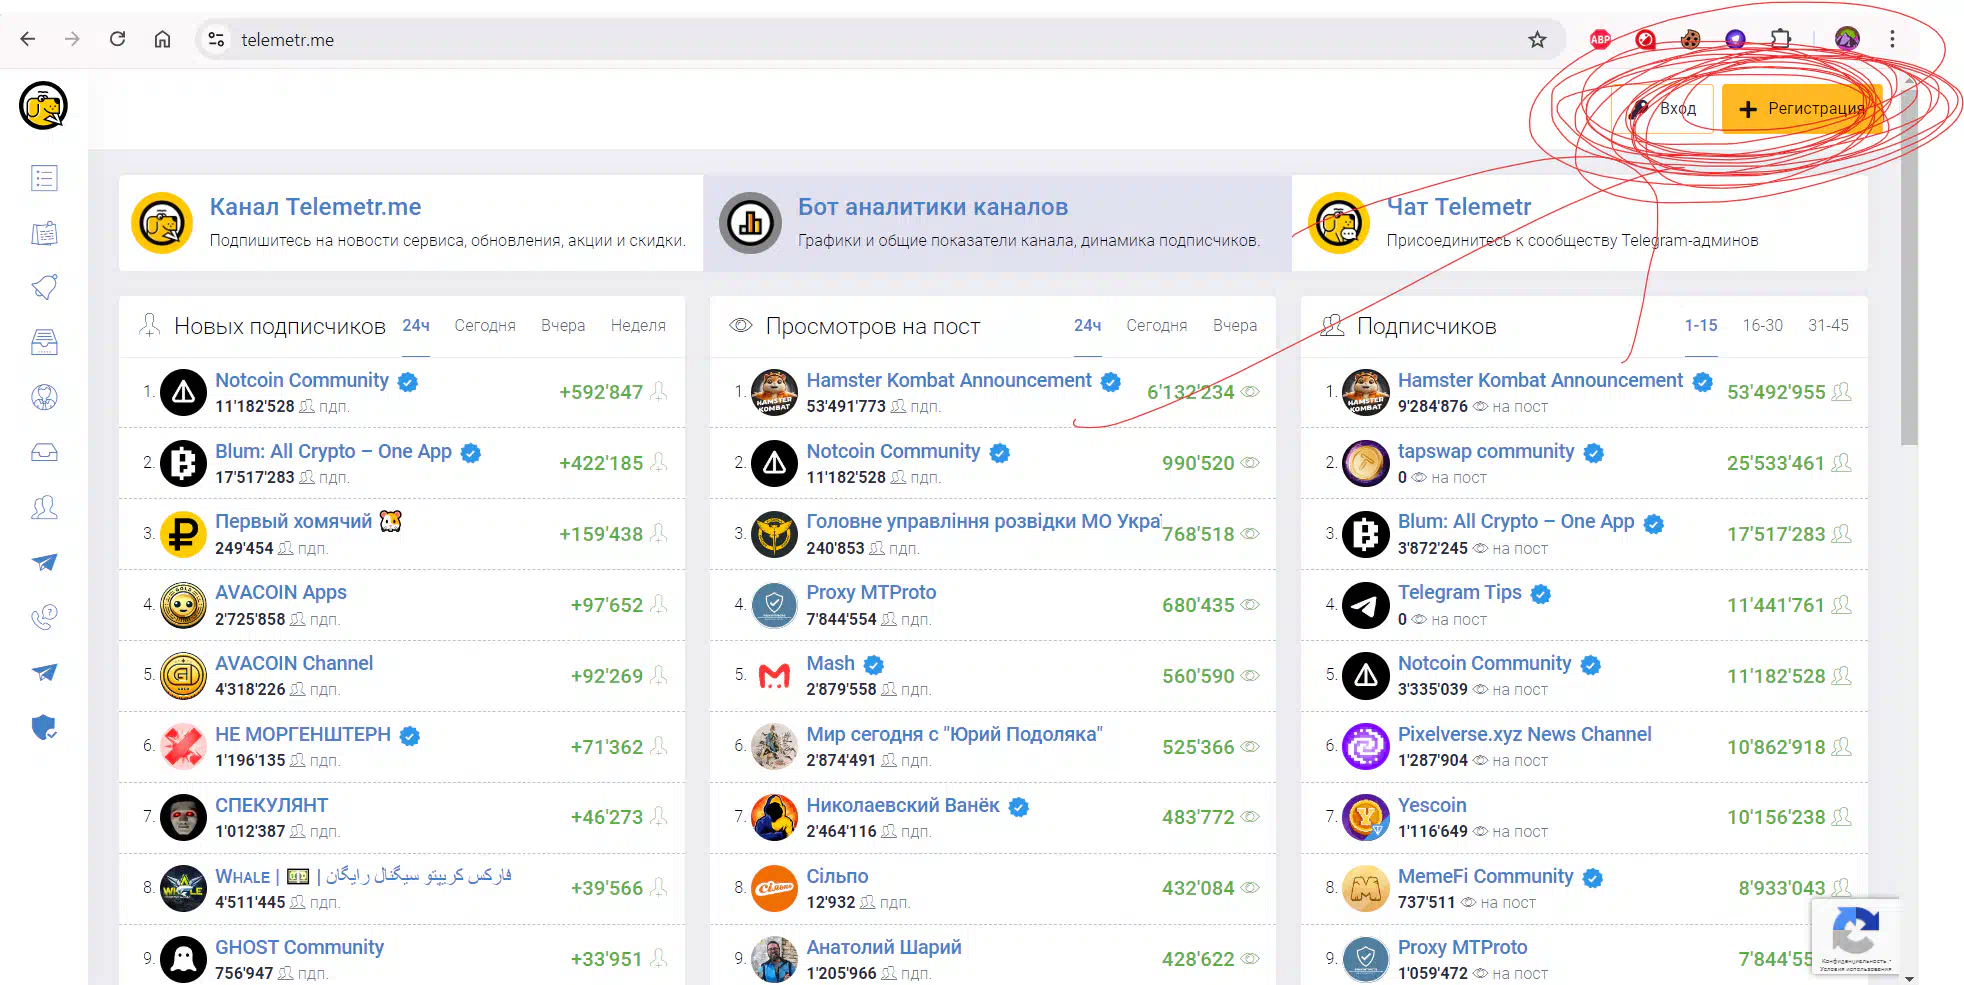
Task: Click the 6'132'234 views value
Action: pos(1191,392)
